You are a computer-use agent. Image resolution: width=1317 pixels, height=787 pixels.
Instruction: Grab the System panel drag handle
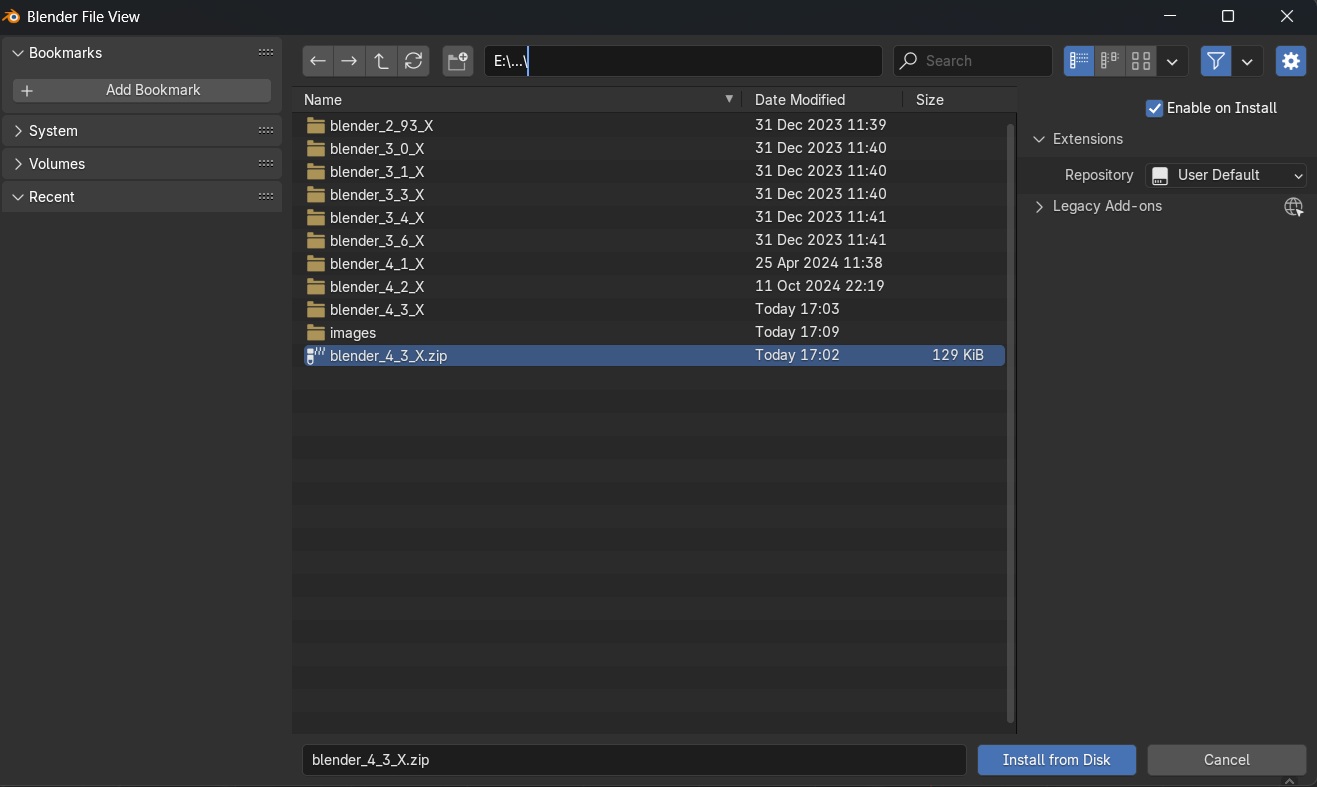point(265,130)
